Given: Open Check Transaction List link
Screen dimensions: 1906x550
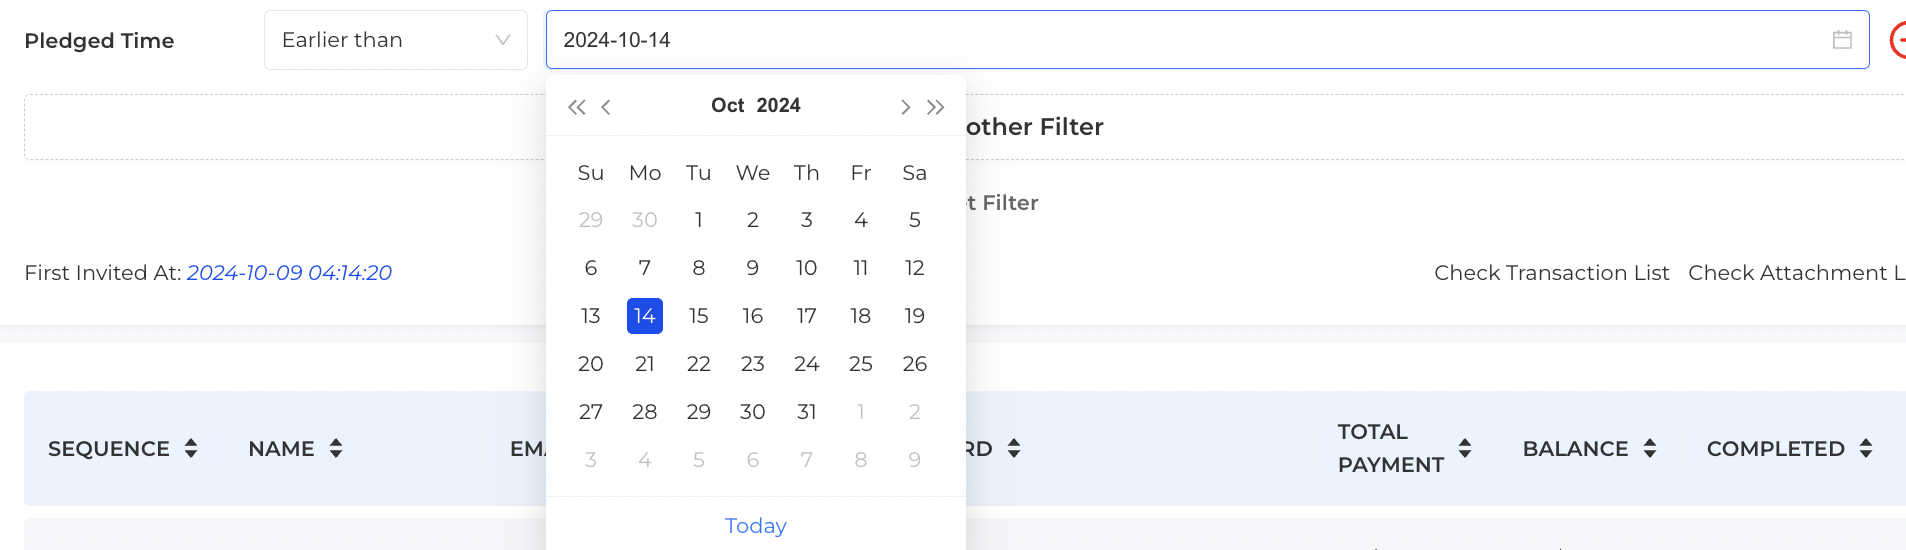Looking at the screenshot, I should coord(1551,273).
